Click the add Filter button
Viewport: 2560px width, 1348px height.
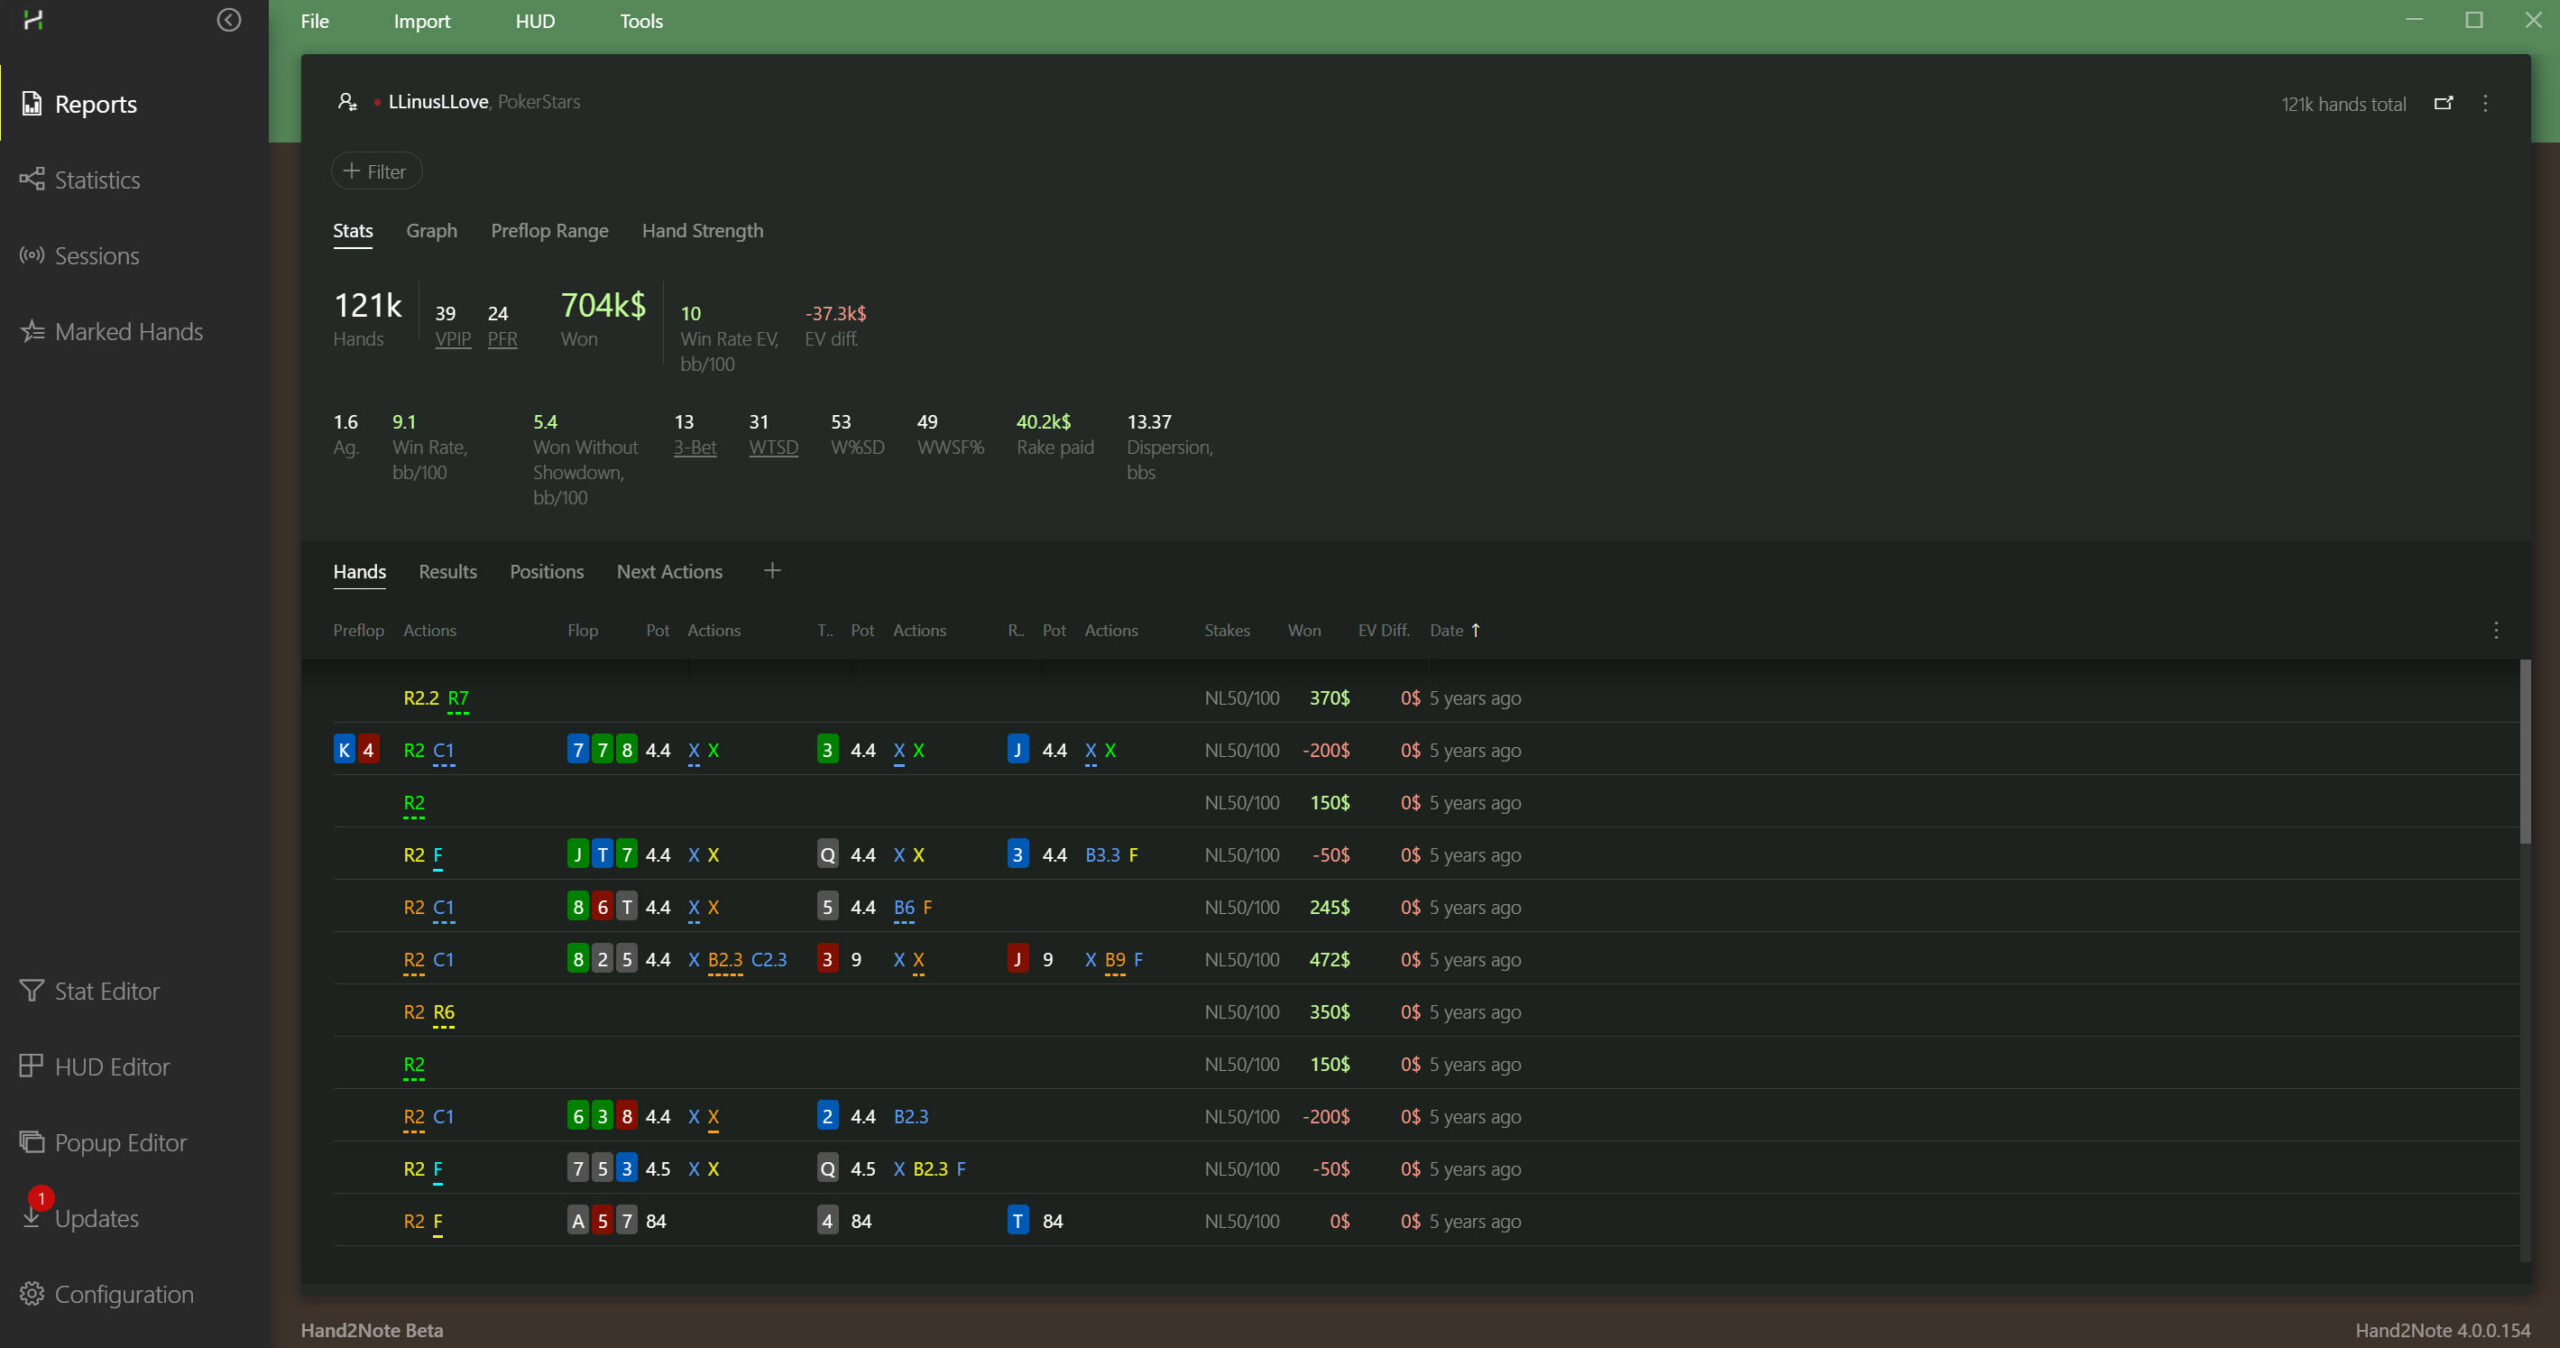tap(376, 171)
